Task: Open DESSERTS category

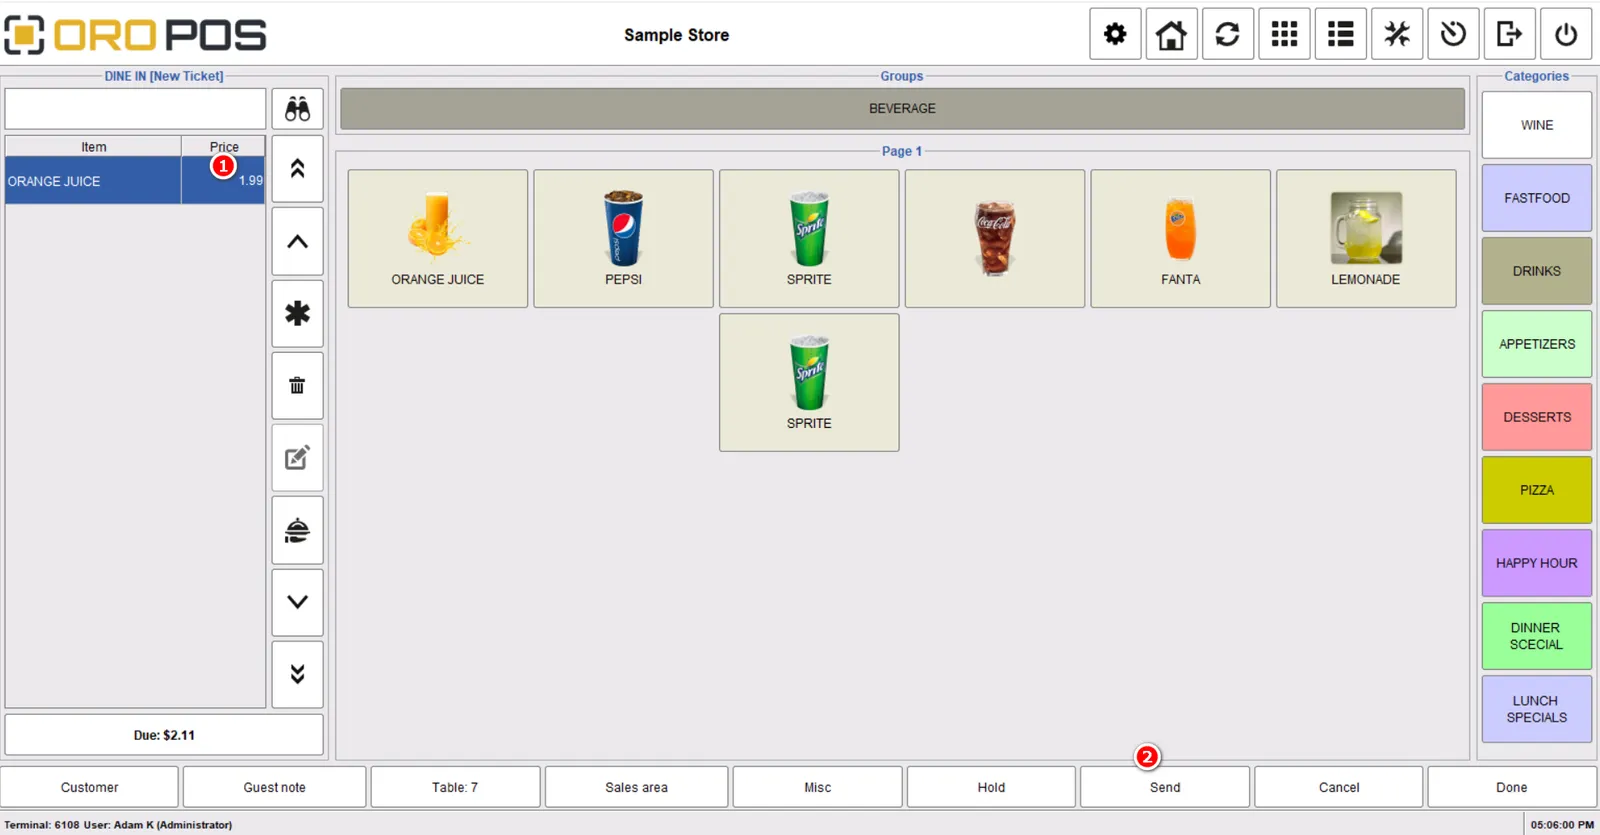Action: tap(1537, 417)
